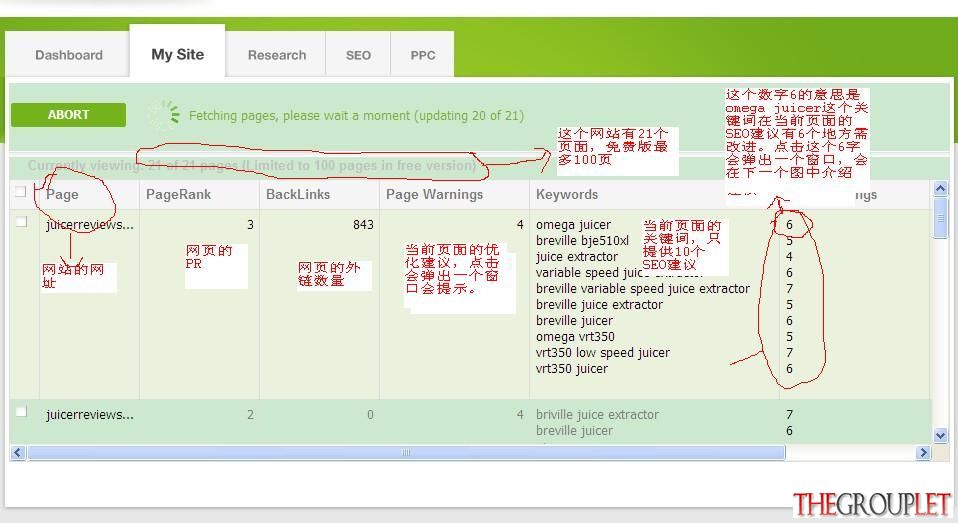Click the suggestion count 6 for omega juicer

789,225
